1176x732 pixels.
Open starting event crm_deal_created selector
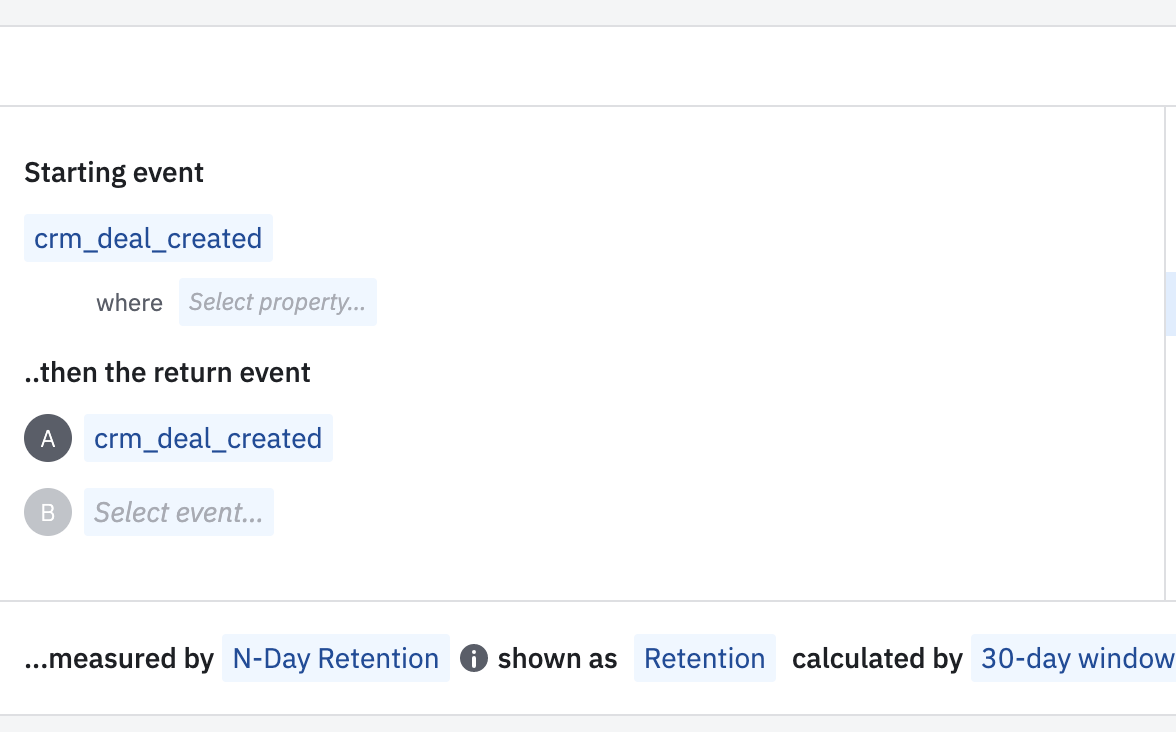[148, 239]
